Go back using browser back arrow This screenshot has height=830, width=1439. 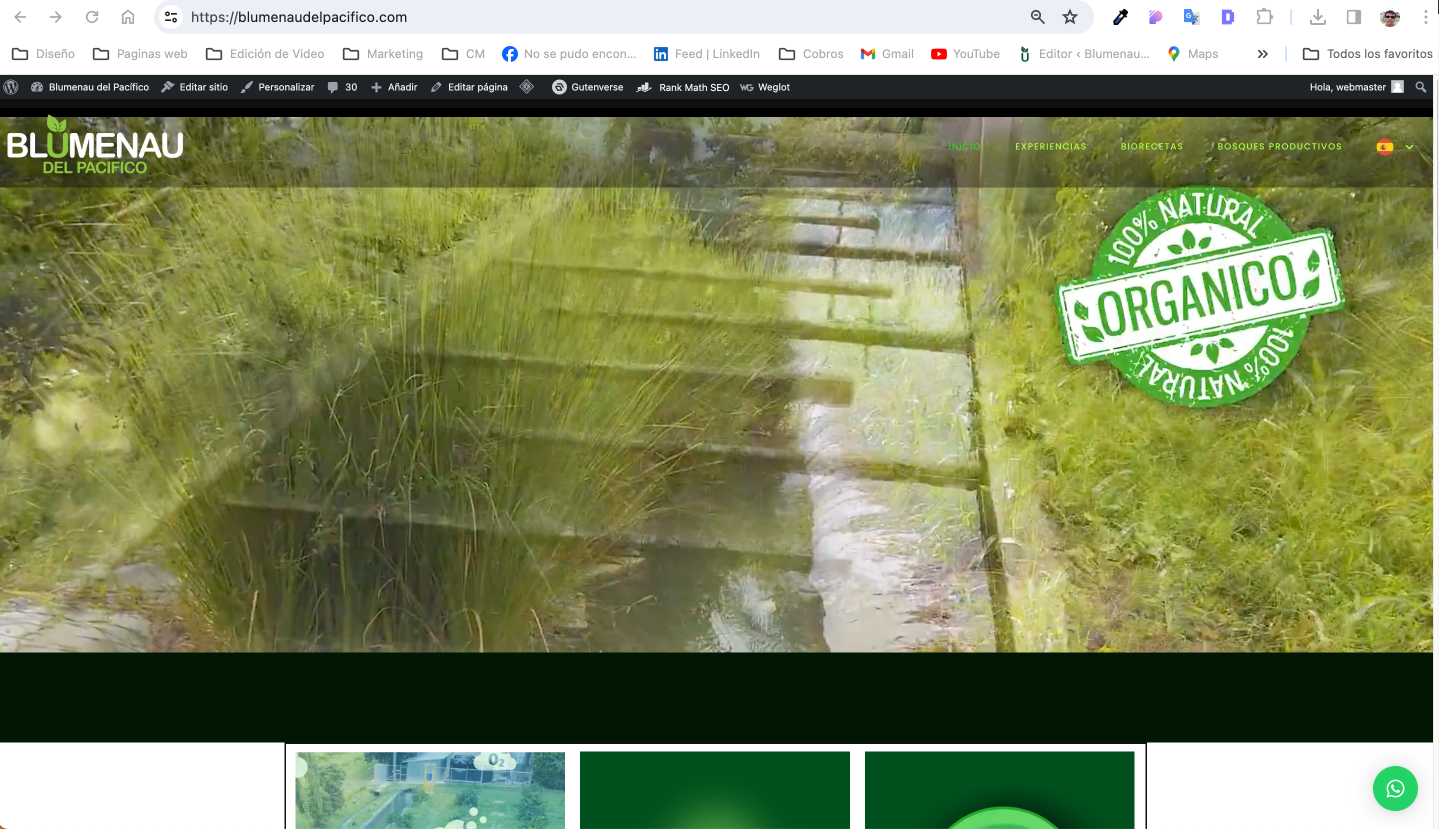pyautogui.click(x=20, y=17)
